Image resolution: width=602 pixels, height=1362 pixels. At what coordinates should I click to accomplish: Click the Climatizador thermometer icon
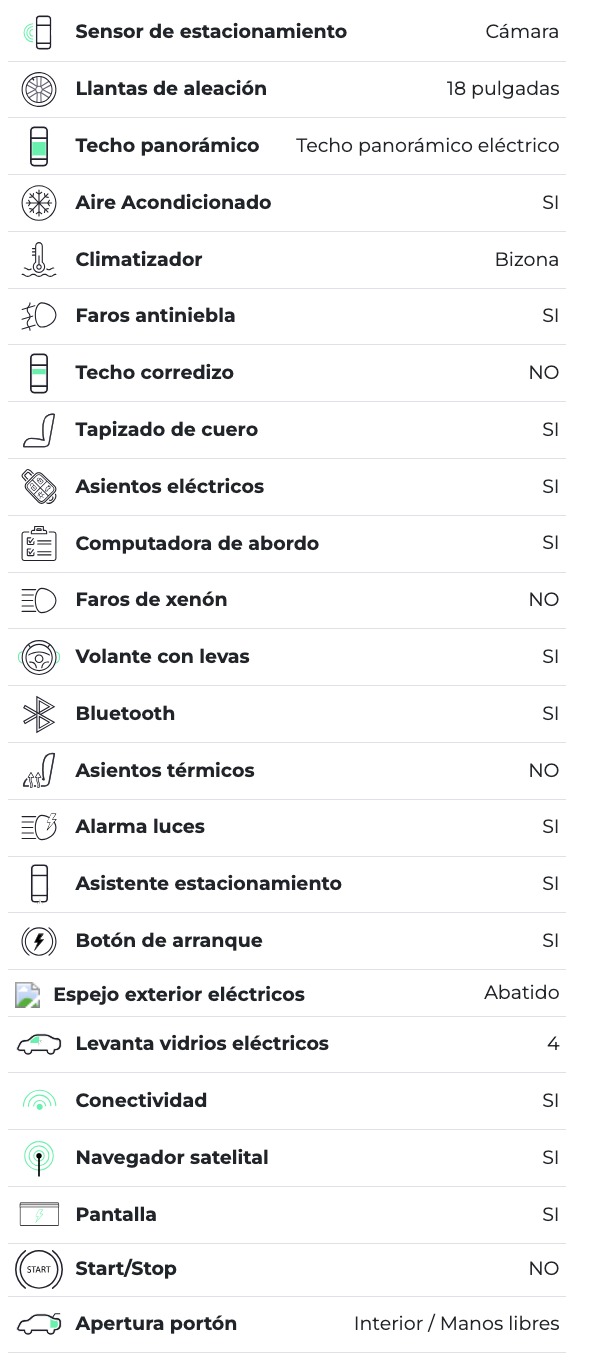click(39, 260)
